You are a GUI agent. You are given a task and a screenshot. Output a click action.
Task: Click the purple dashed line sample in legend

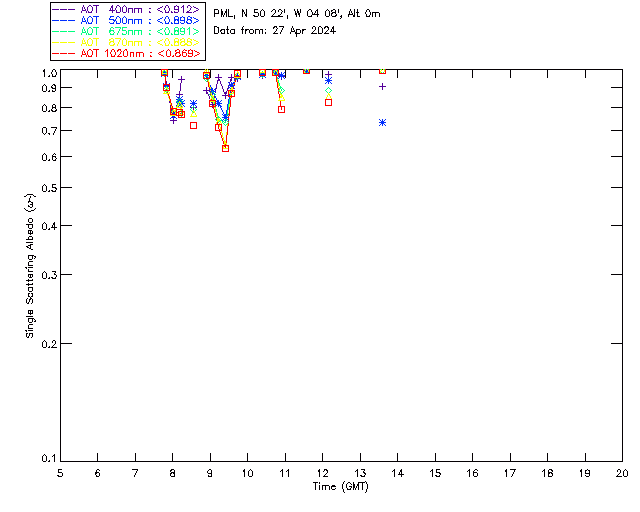click(x=64, y=9)
